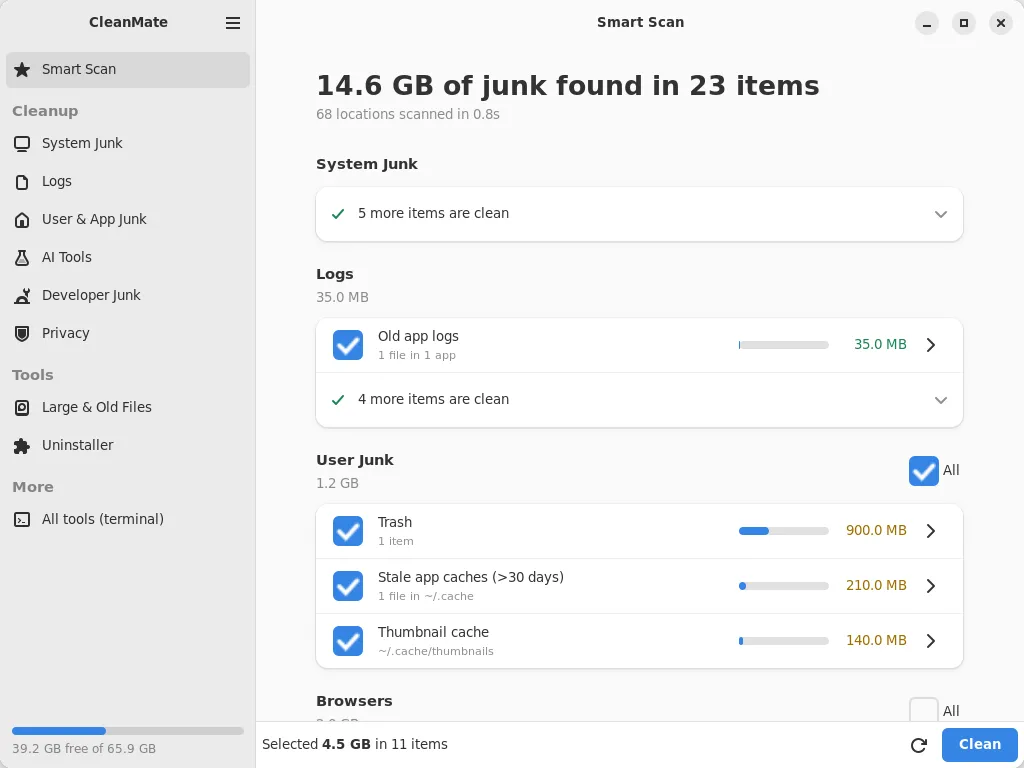Click the Browsers section heading
The width and height of the screenshot is (1024, 768).
tap(354, 701)
